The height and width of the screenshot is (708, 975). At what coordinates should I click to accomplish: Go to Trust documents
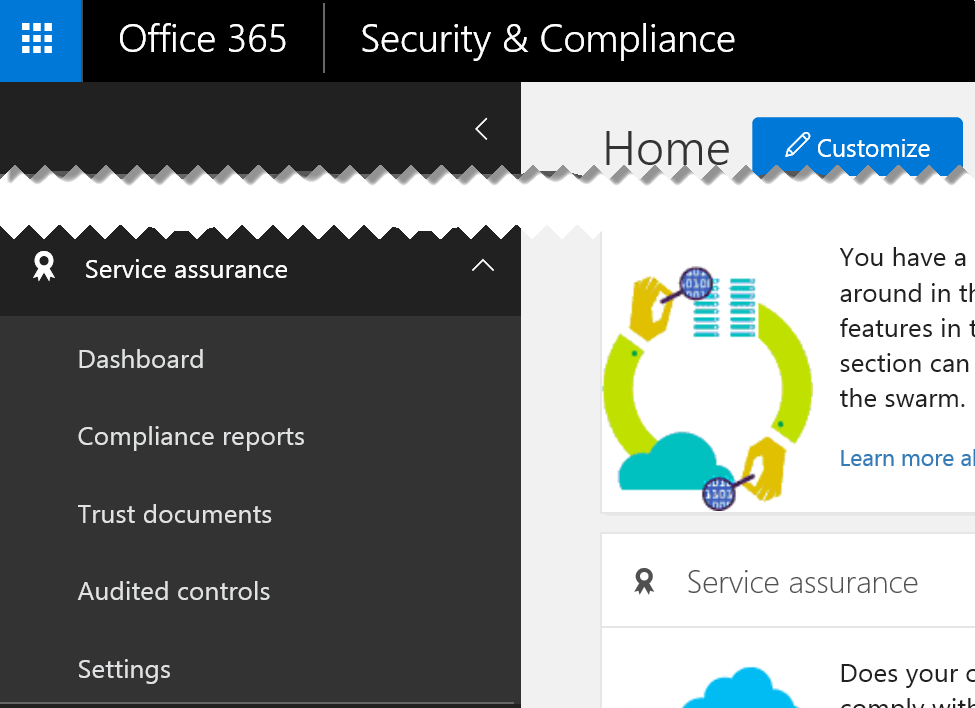click(175, 515)
